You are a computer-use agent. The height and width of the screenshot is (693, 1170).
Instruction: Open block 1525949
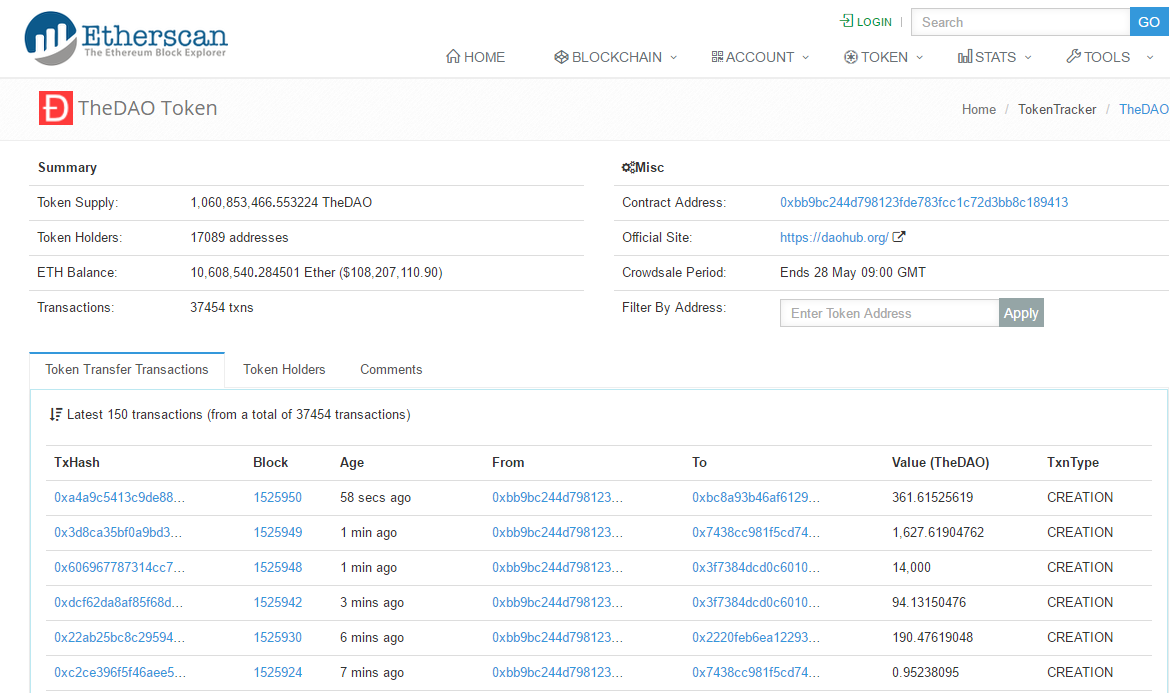278,533
